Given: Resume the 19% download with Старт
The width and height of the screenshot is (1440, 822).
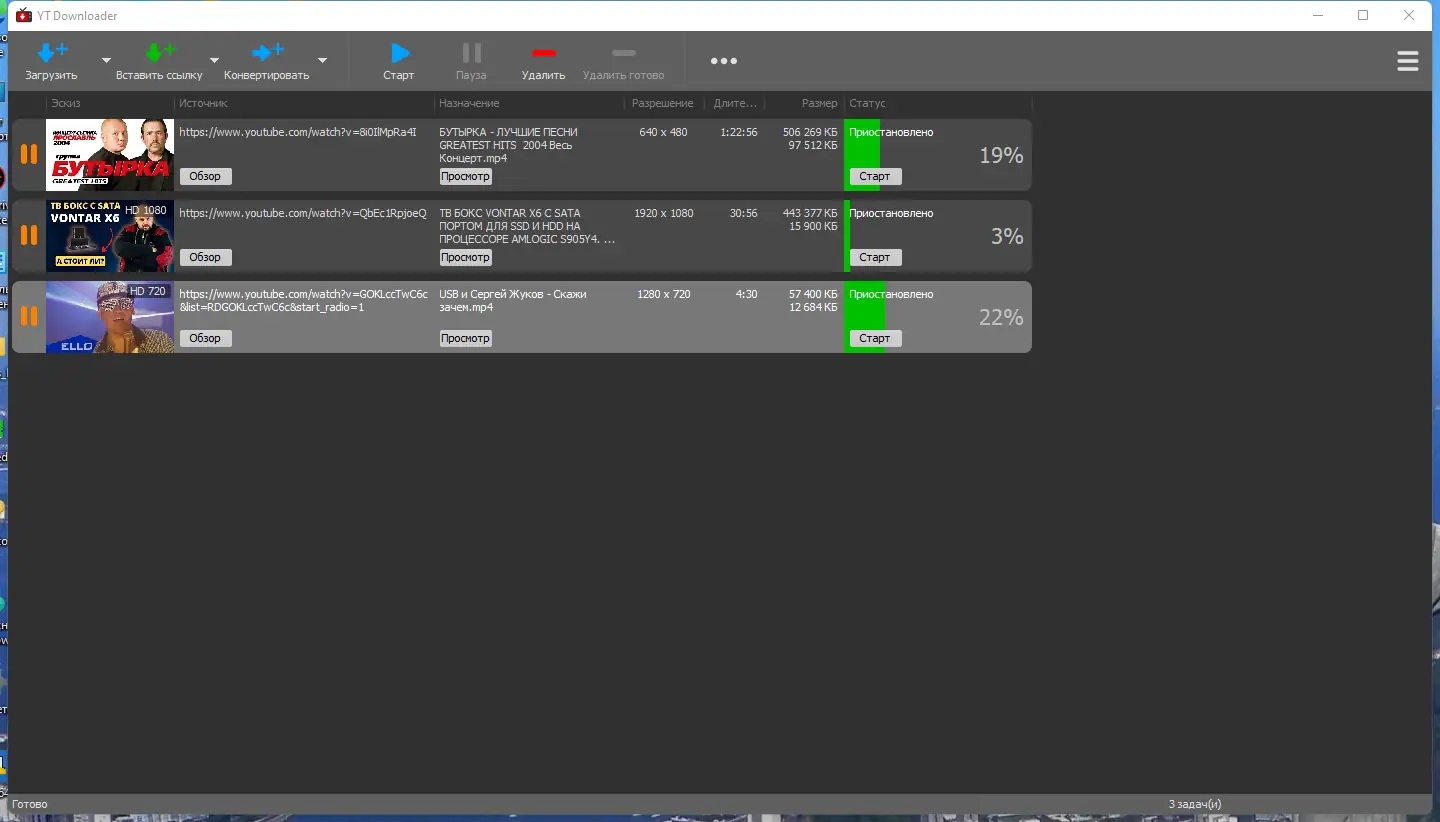Looking at the screenshot, I should (x=876, y=176).
